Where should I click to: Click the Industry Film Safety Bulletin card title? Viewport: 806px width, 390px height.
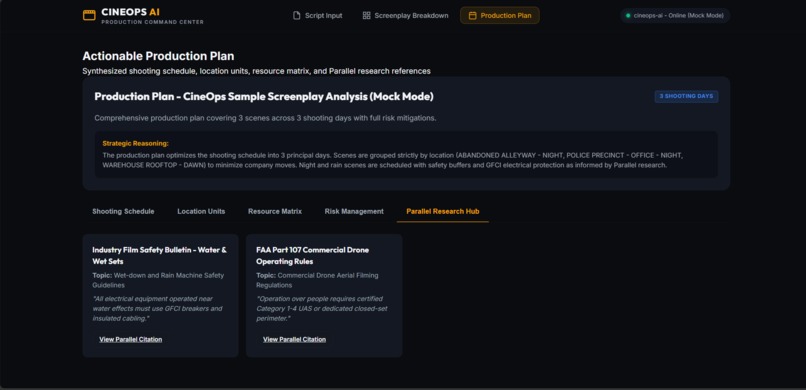[159, 255]
